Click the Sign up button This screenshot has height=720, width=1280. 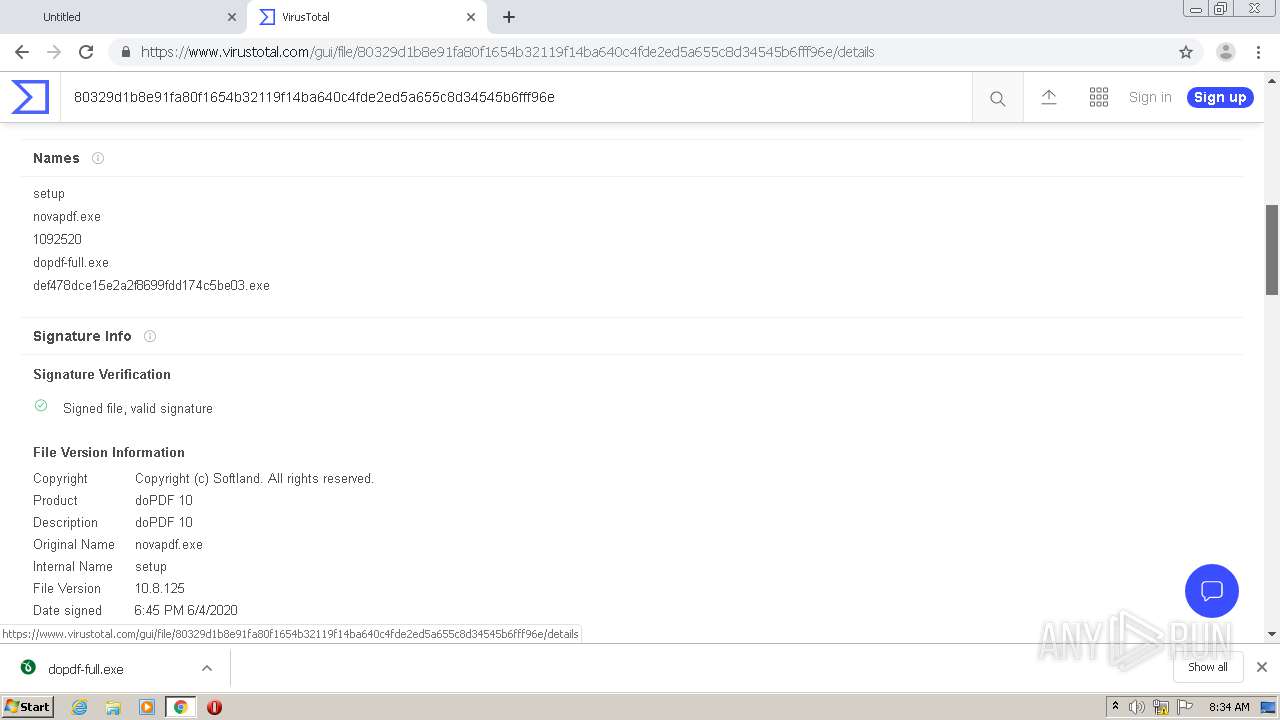[x=1220, y=97]
